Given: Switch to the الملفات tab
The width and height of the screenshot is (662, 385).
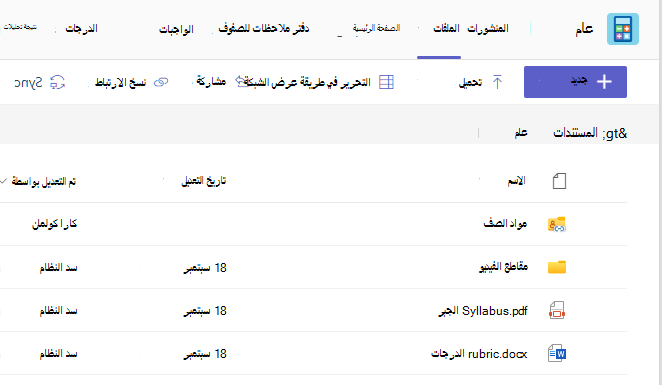Looking at the screenshot, I should (446, 28).
